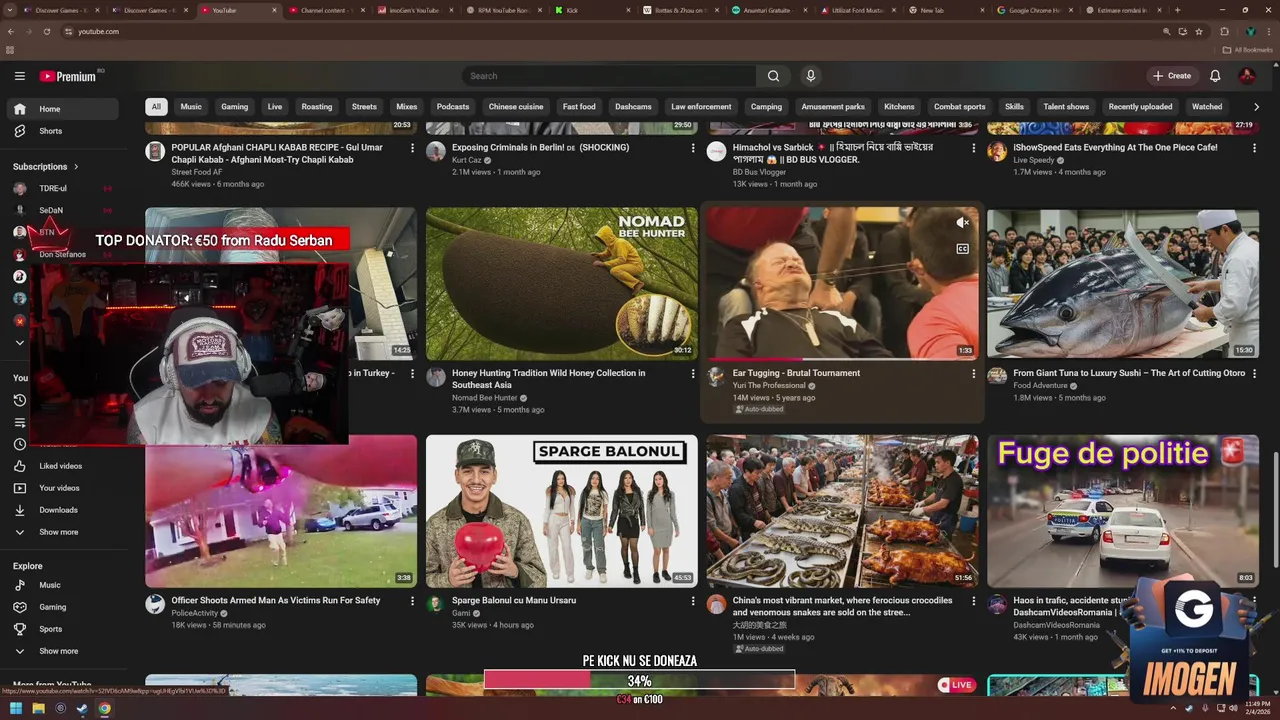Open Downloads in sidebar
Viewport: 1280px width, 720px height.
60,510
